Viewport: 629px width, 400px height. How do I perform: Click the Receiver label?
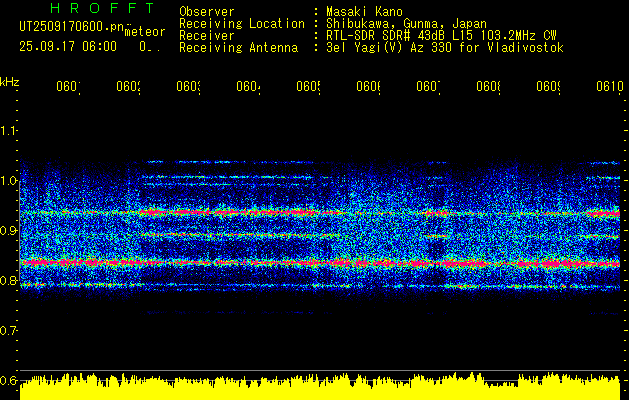point(207,36)
